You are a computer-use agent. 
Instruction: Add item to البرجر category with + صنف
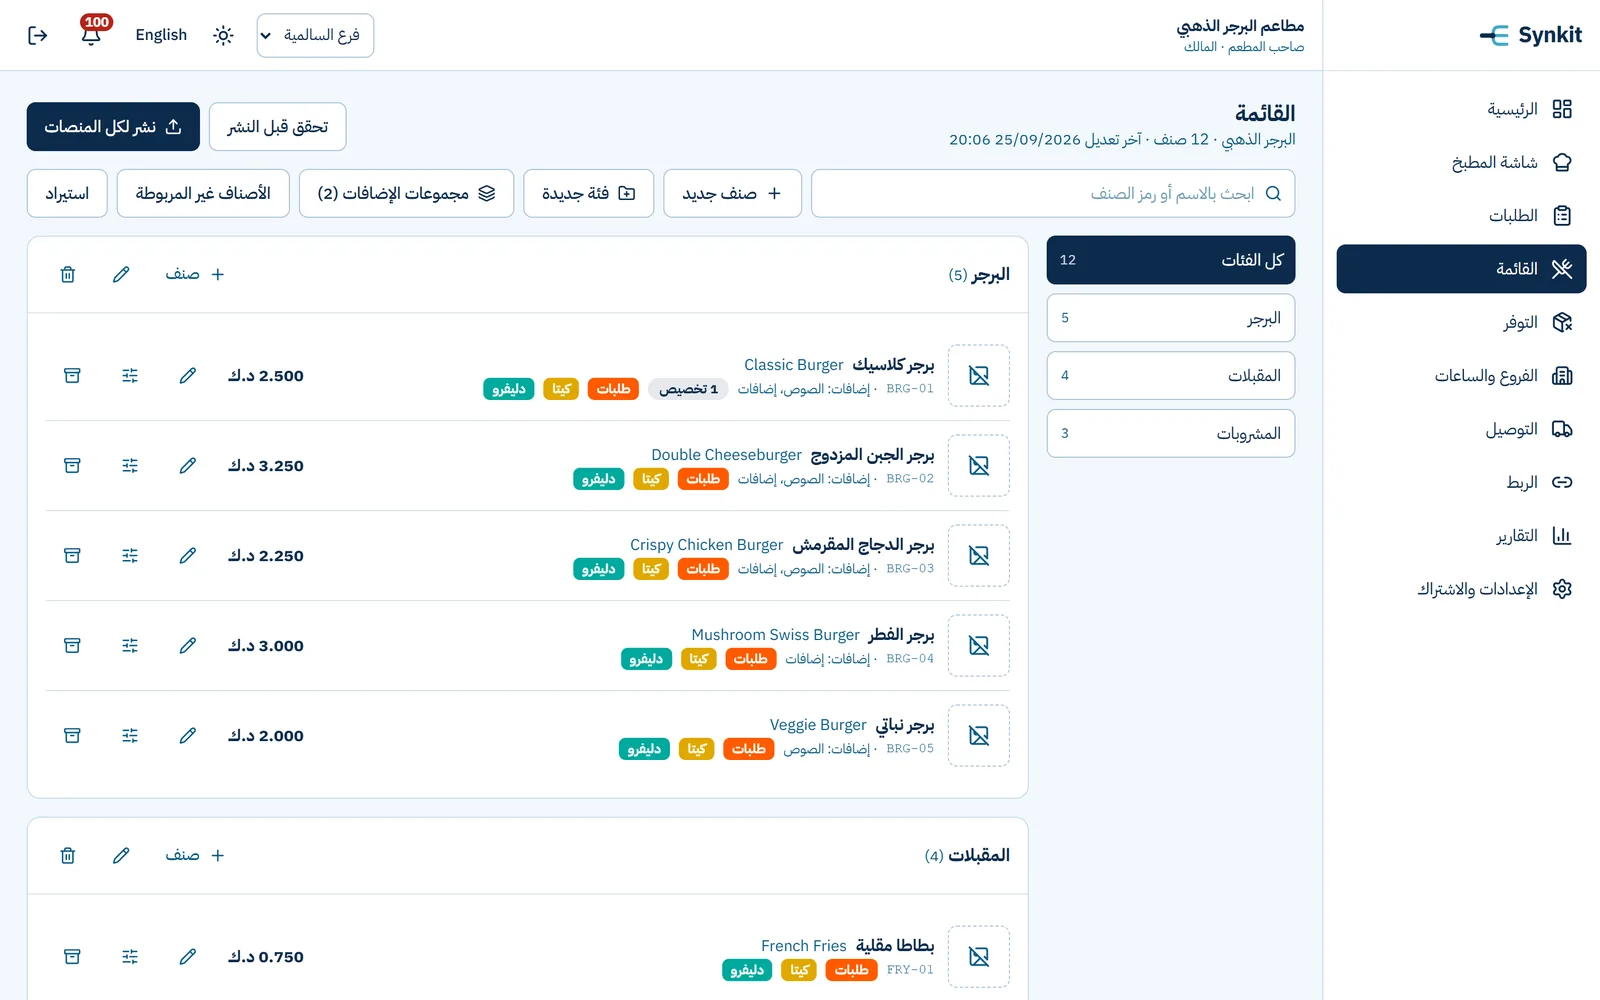click(195, 274)
